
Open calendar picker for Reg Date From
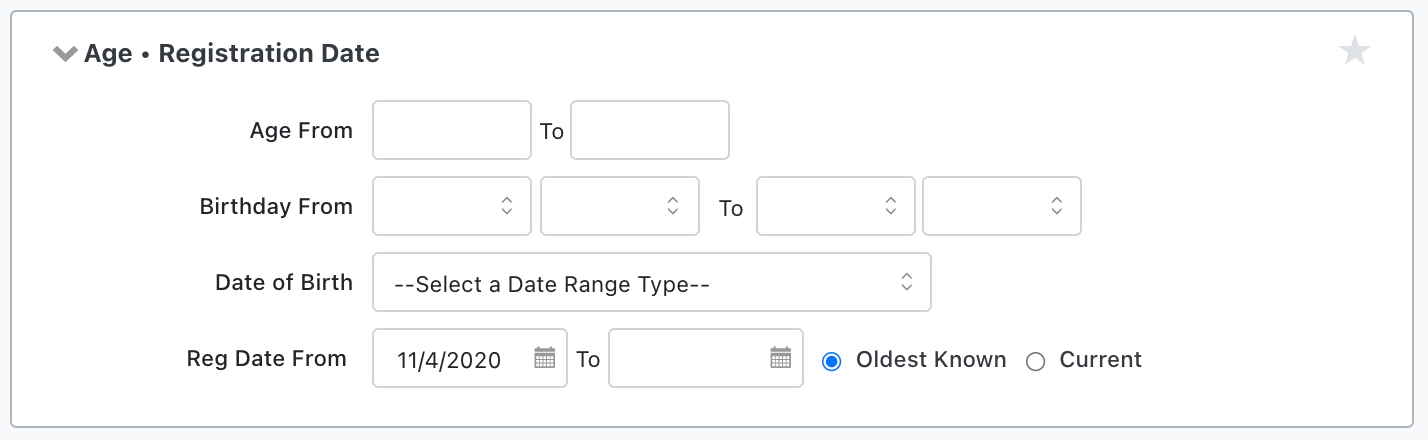(x=544, y=358)
